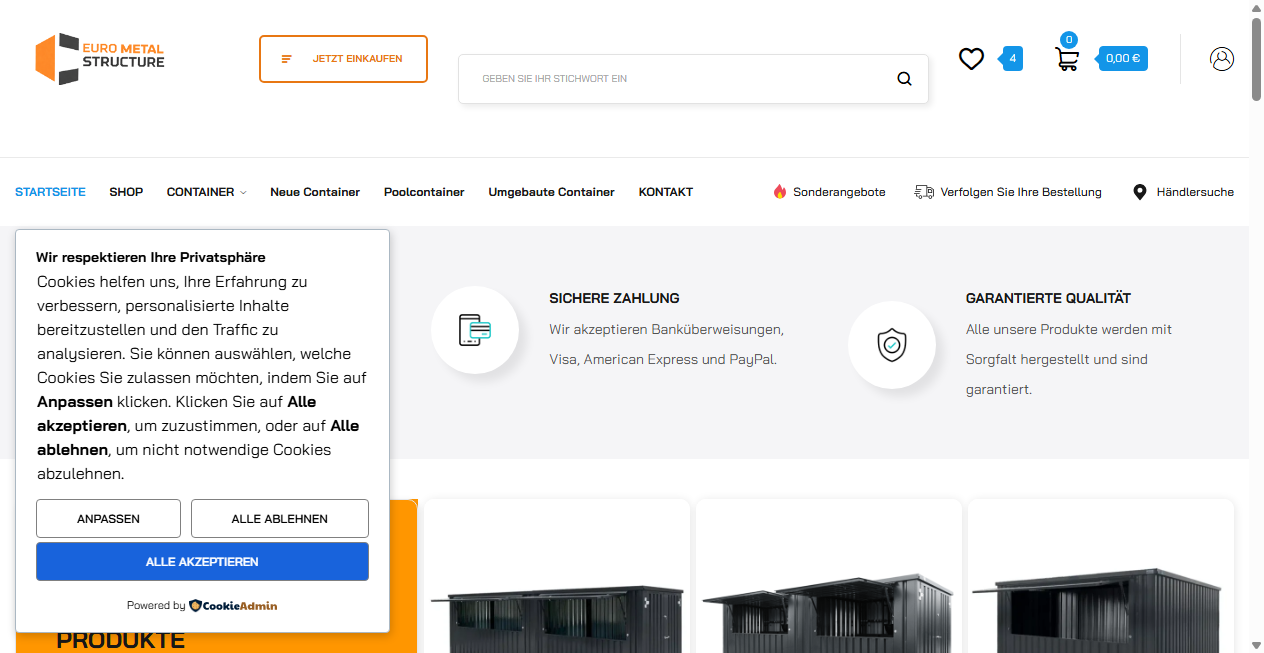
Task: Click the delivery truck tracking icon
Action: [x=922, y=191]
